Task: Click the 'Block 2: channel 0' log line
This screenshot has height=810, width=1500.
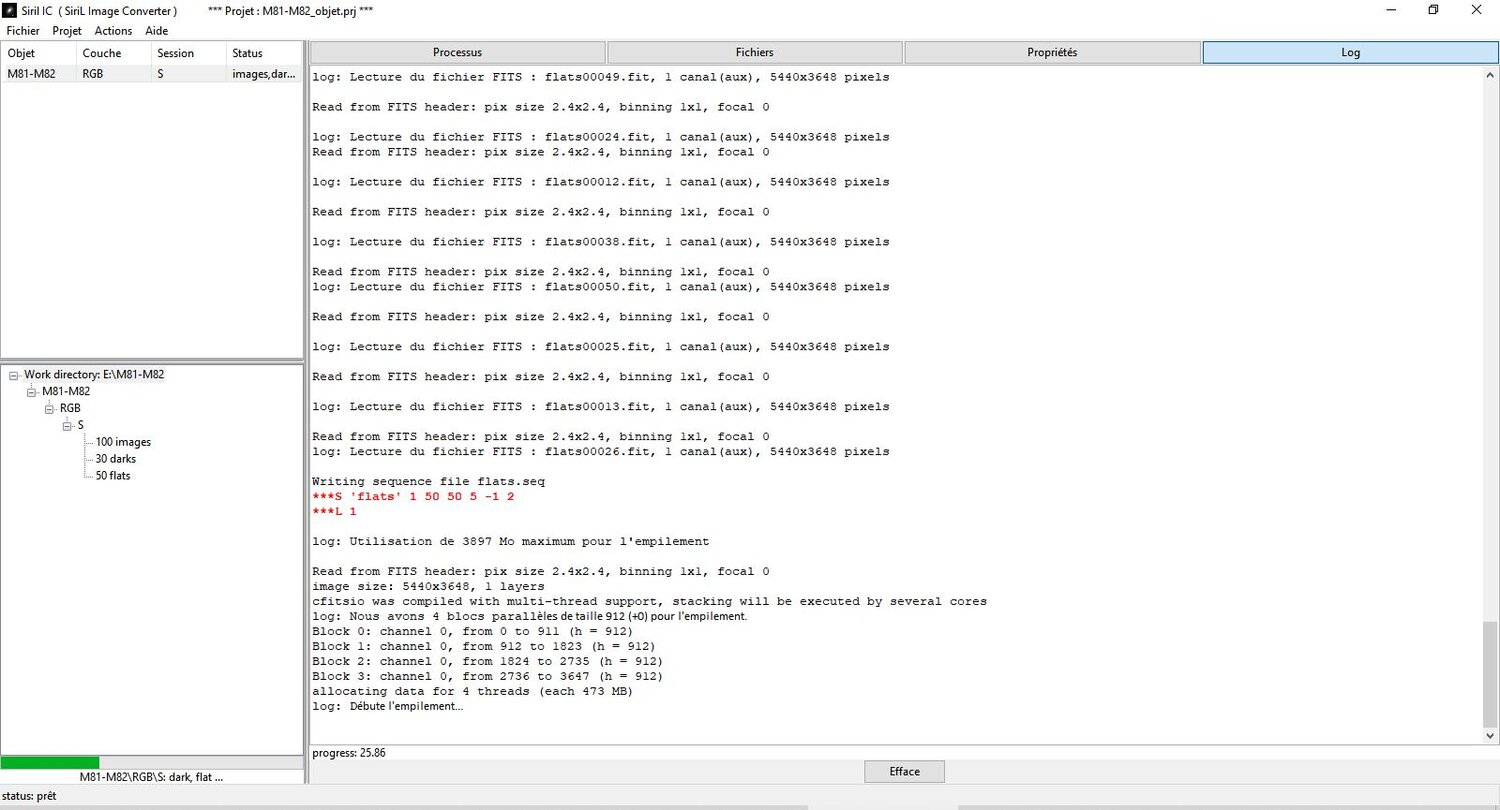Action: (487, 662)
